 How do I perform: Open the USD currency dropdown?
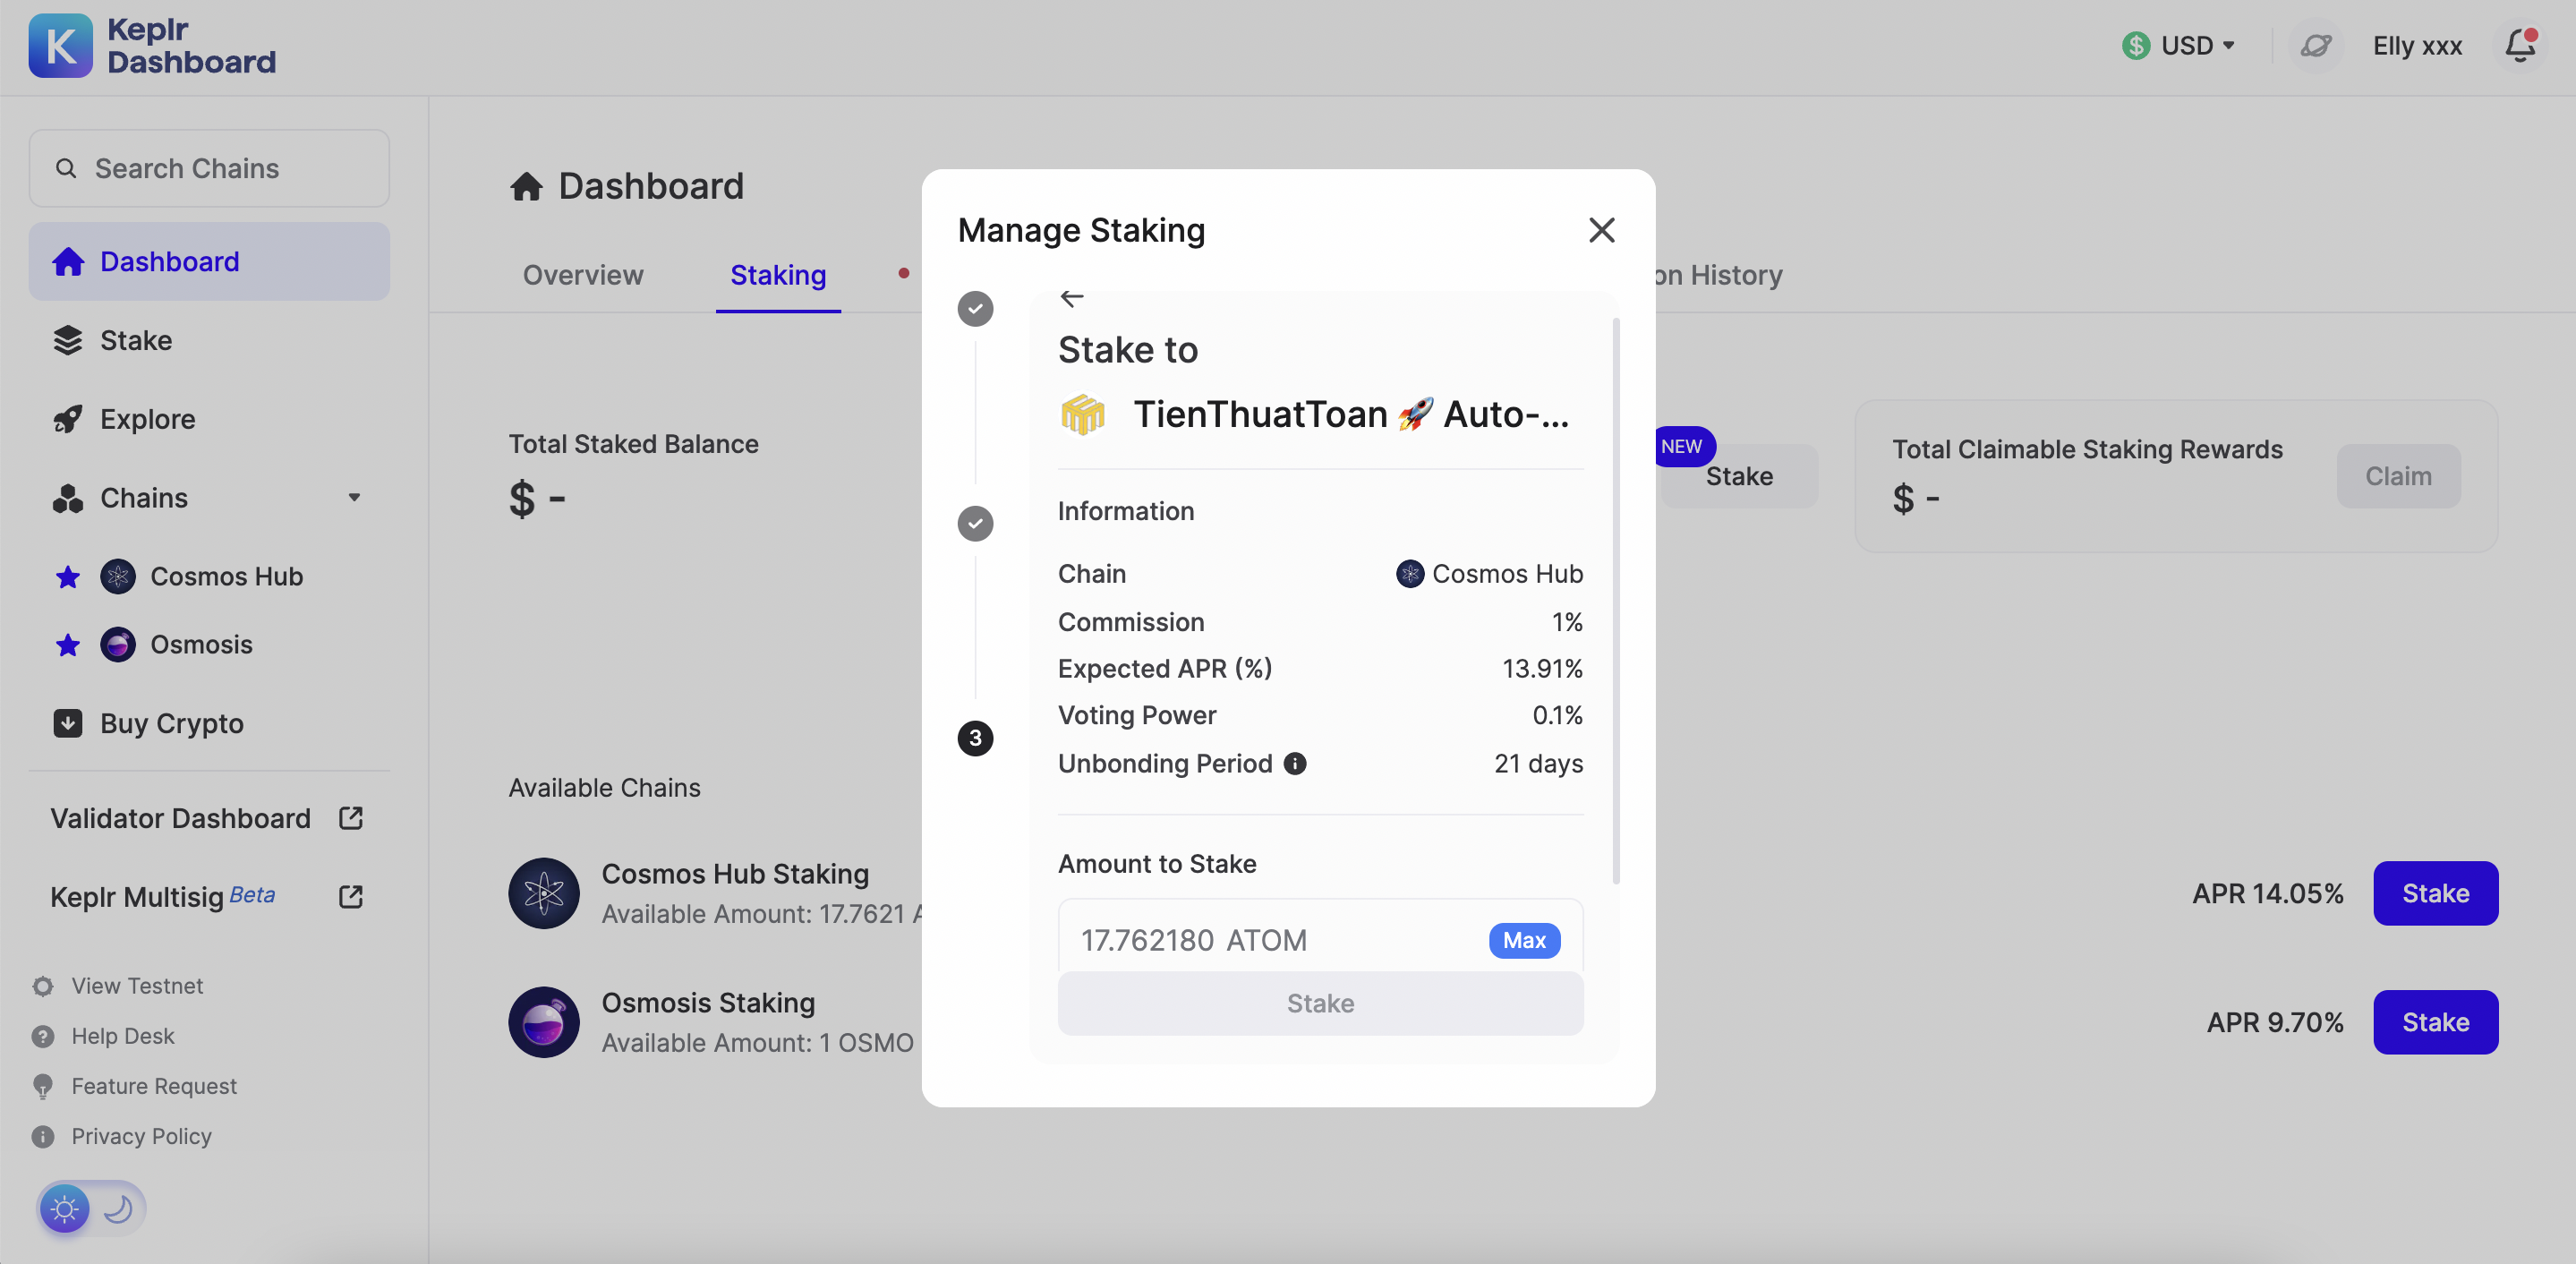point(2179,46)
